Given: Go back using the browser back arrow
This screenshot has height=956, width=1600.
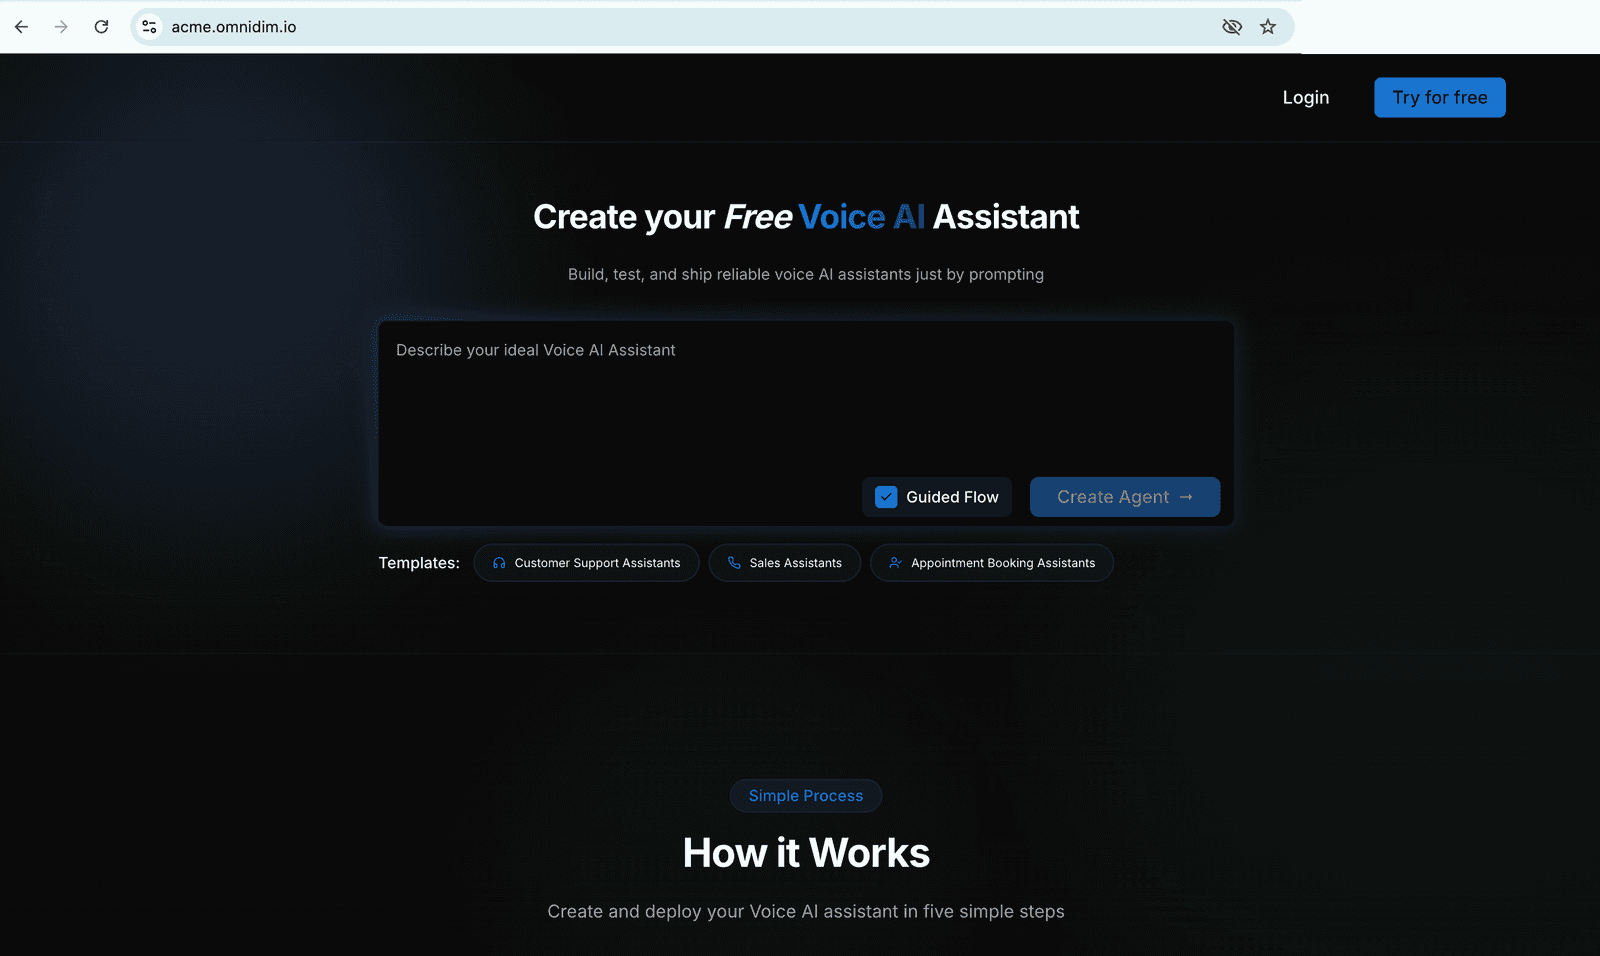Looking at the screenshot, I should [21, 27].
